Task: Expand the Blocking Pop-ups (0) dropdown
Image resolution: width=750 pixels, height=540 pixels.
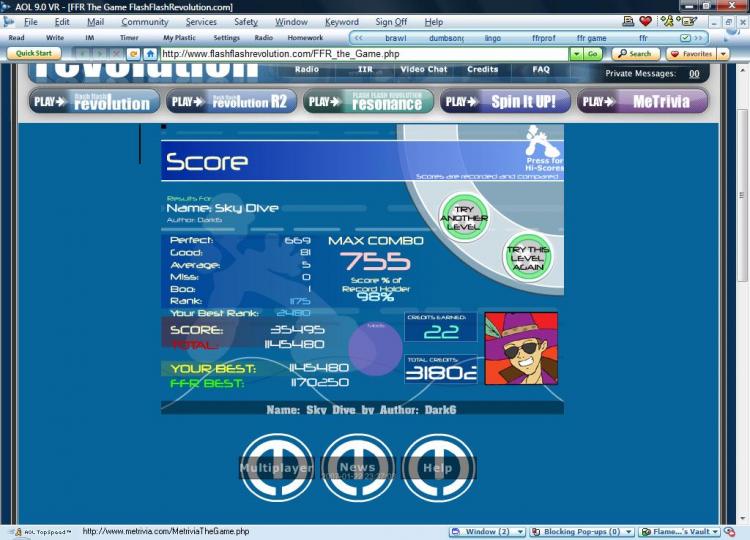Action: [629, 531]
